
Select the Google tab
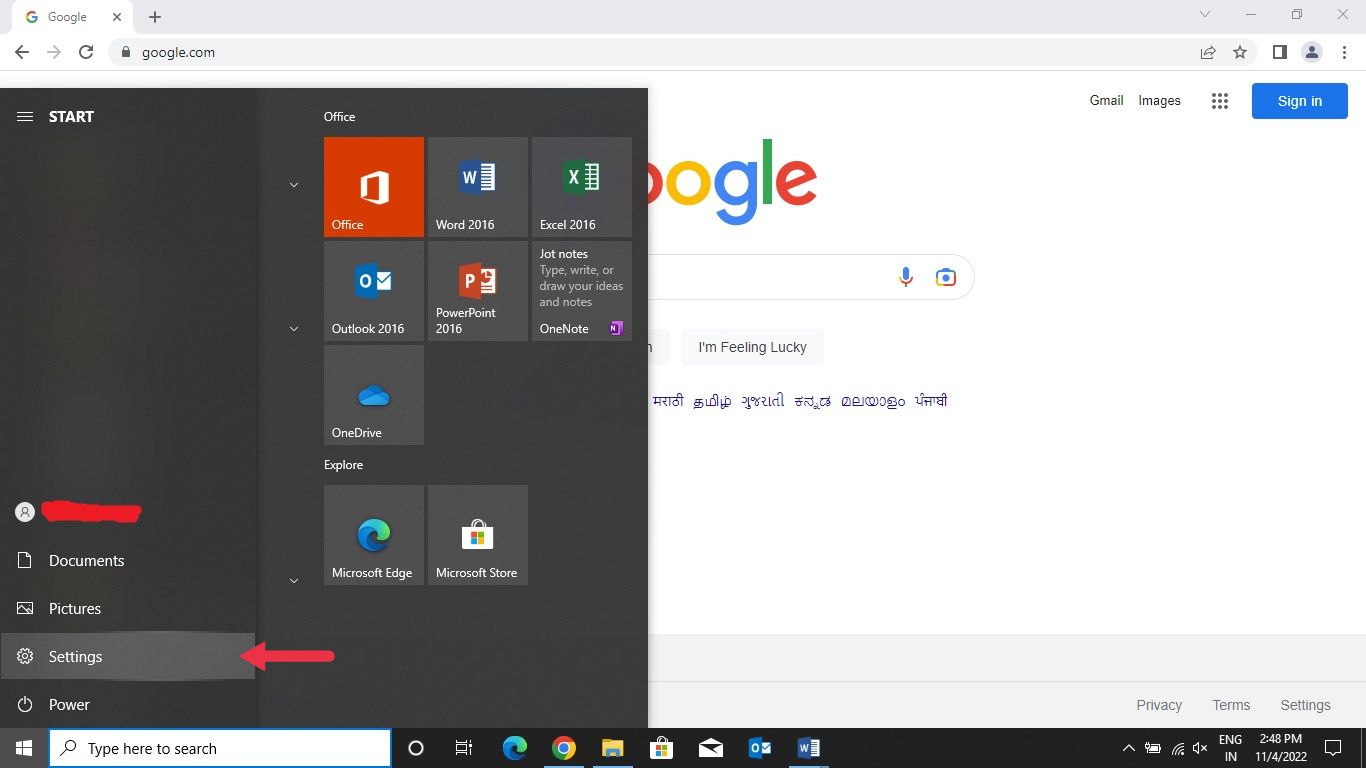click(x=72, y=17)
